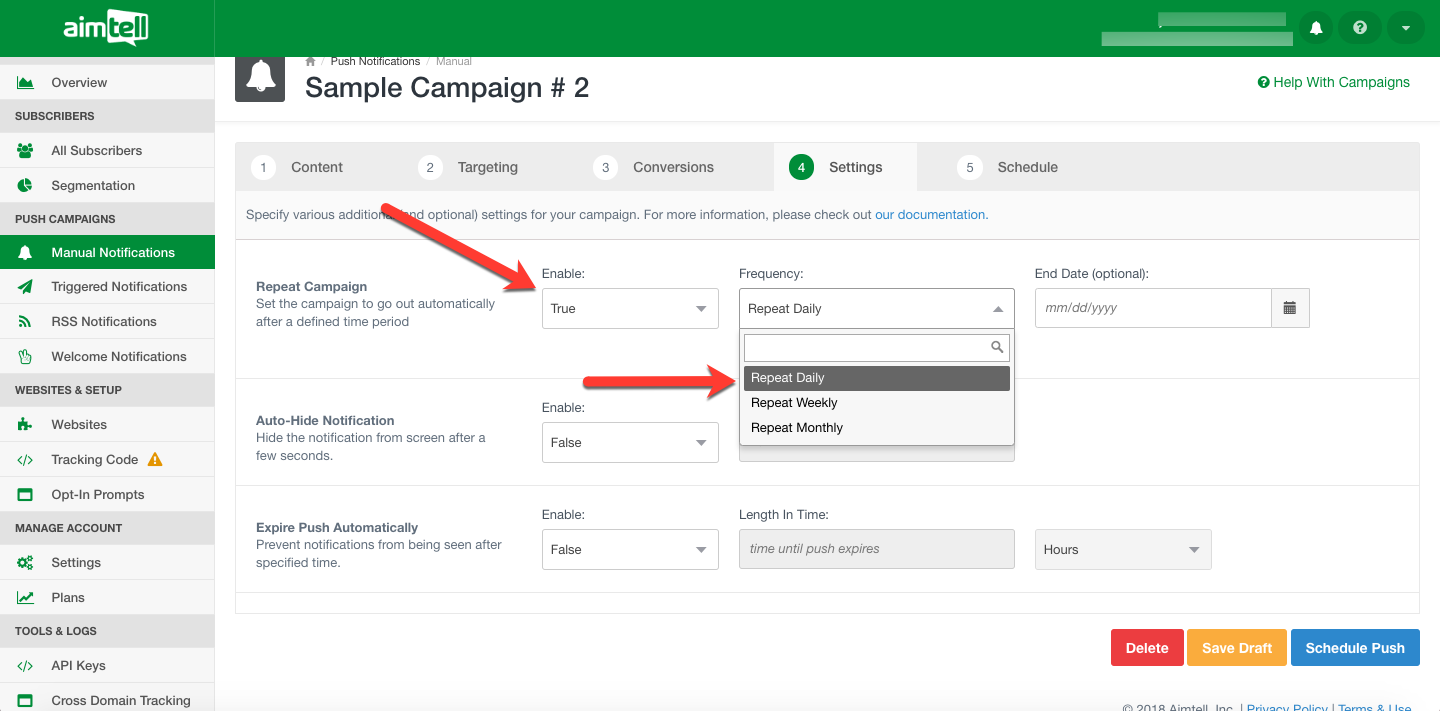1440x711 pixels.
Task: Open the account caret menu in header
Action: 1405,28
